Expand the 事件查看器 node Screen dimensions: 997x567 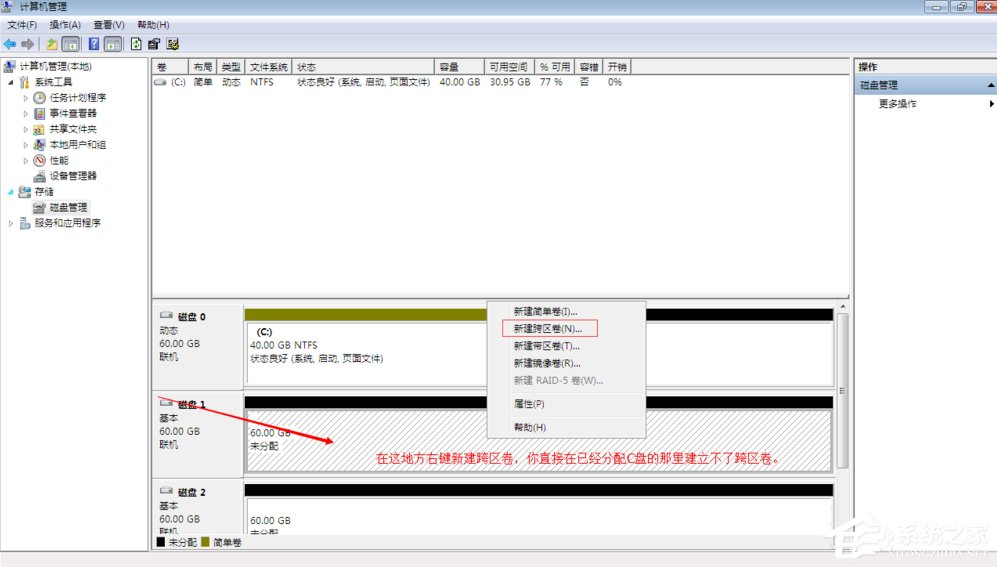point(25,114)
